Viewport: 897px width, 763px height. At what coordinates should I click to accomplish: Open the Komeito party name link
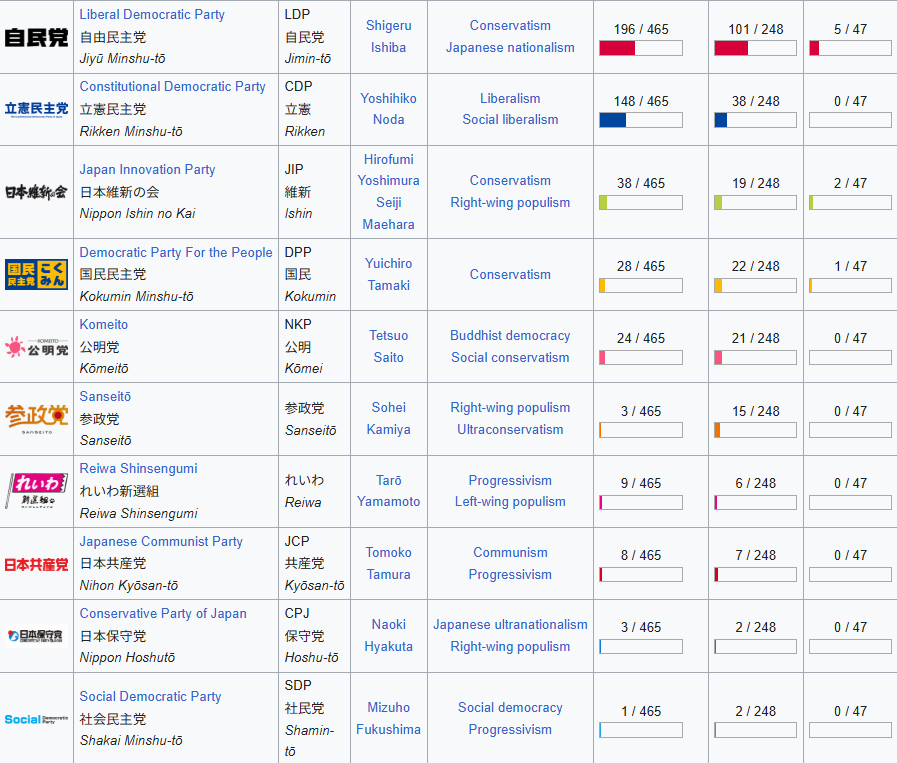click(x=104, y=324)
